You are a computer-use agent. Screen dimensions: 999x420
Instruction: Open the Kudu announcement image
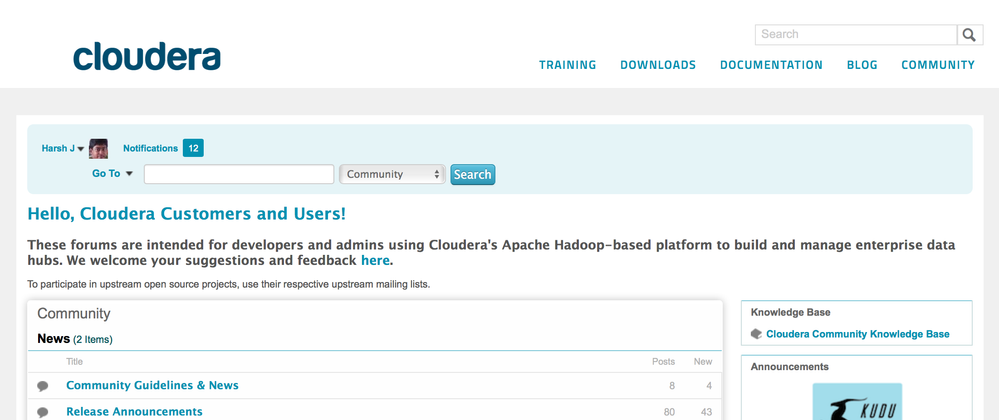[x=857, y=402]
